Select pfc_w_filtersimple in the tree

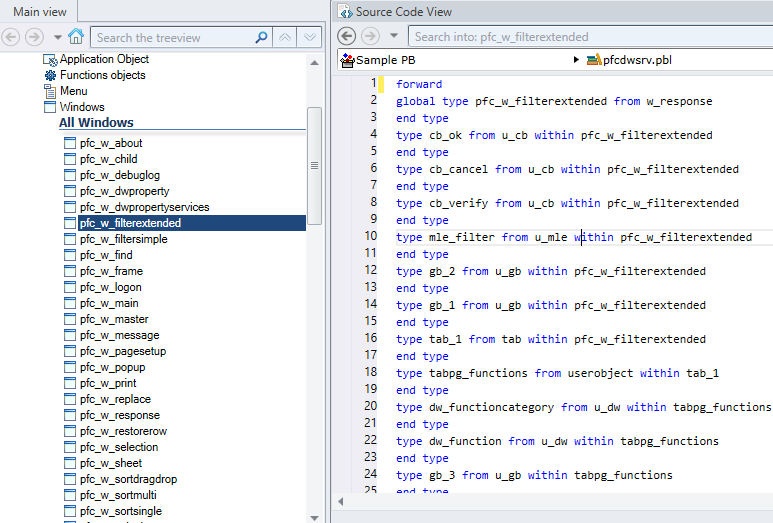coord(123,239)
